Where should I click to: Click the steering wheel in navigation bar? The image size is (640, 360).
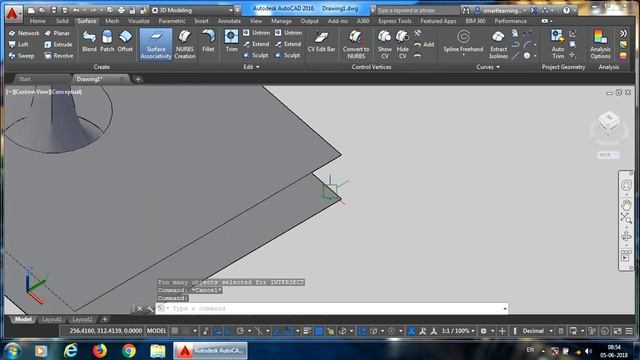(x=626, y=185)
